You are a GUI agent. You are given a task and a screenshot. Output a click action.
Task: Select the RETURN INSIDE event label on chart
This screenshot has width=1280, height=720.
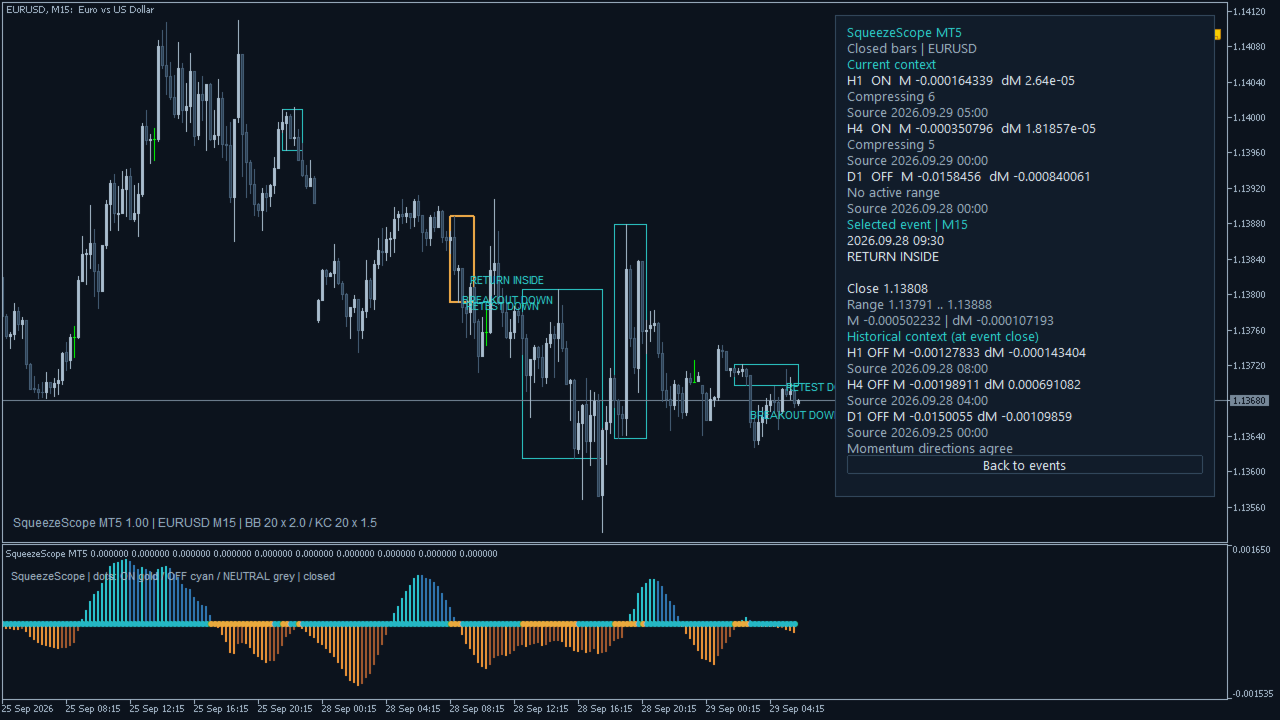point(507,280)
